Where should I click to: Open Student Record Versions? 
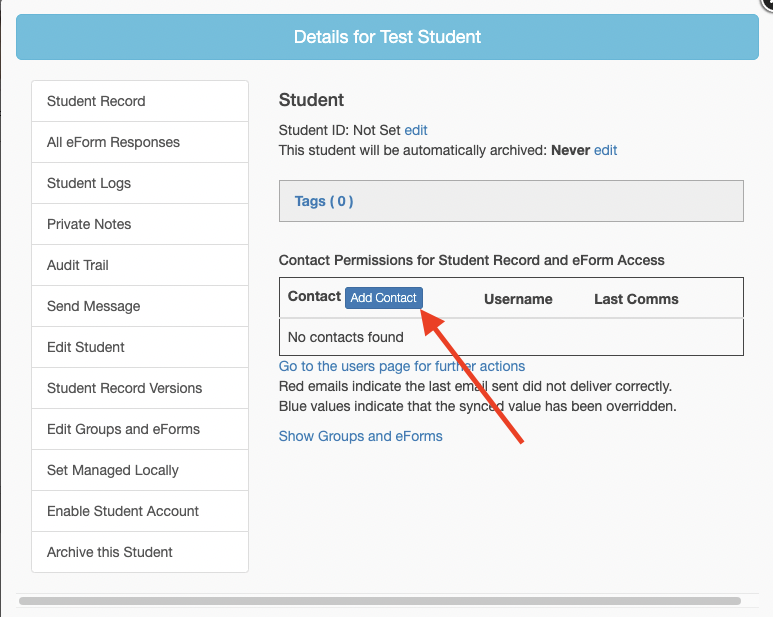(124, 388)
